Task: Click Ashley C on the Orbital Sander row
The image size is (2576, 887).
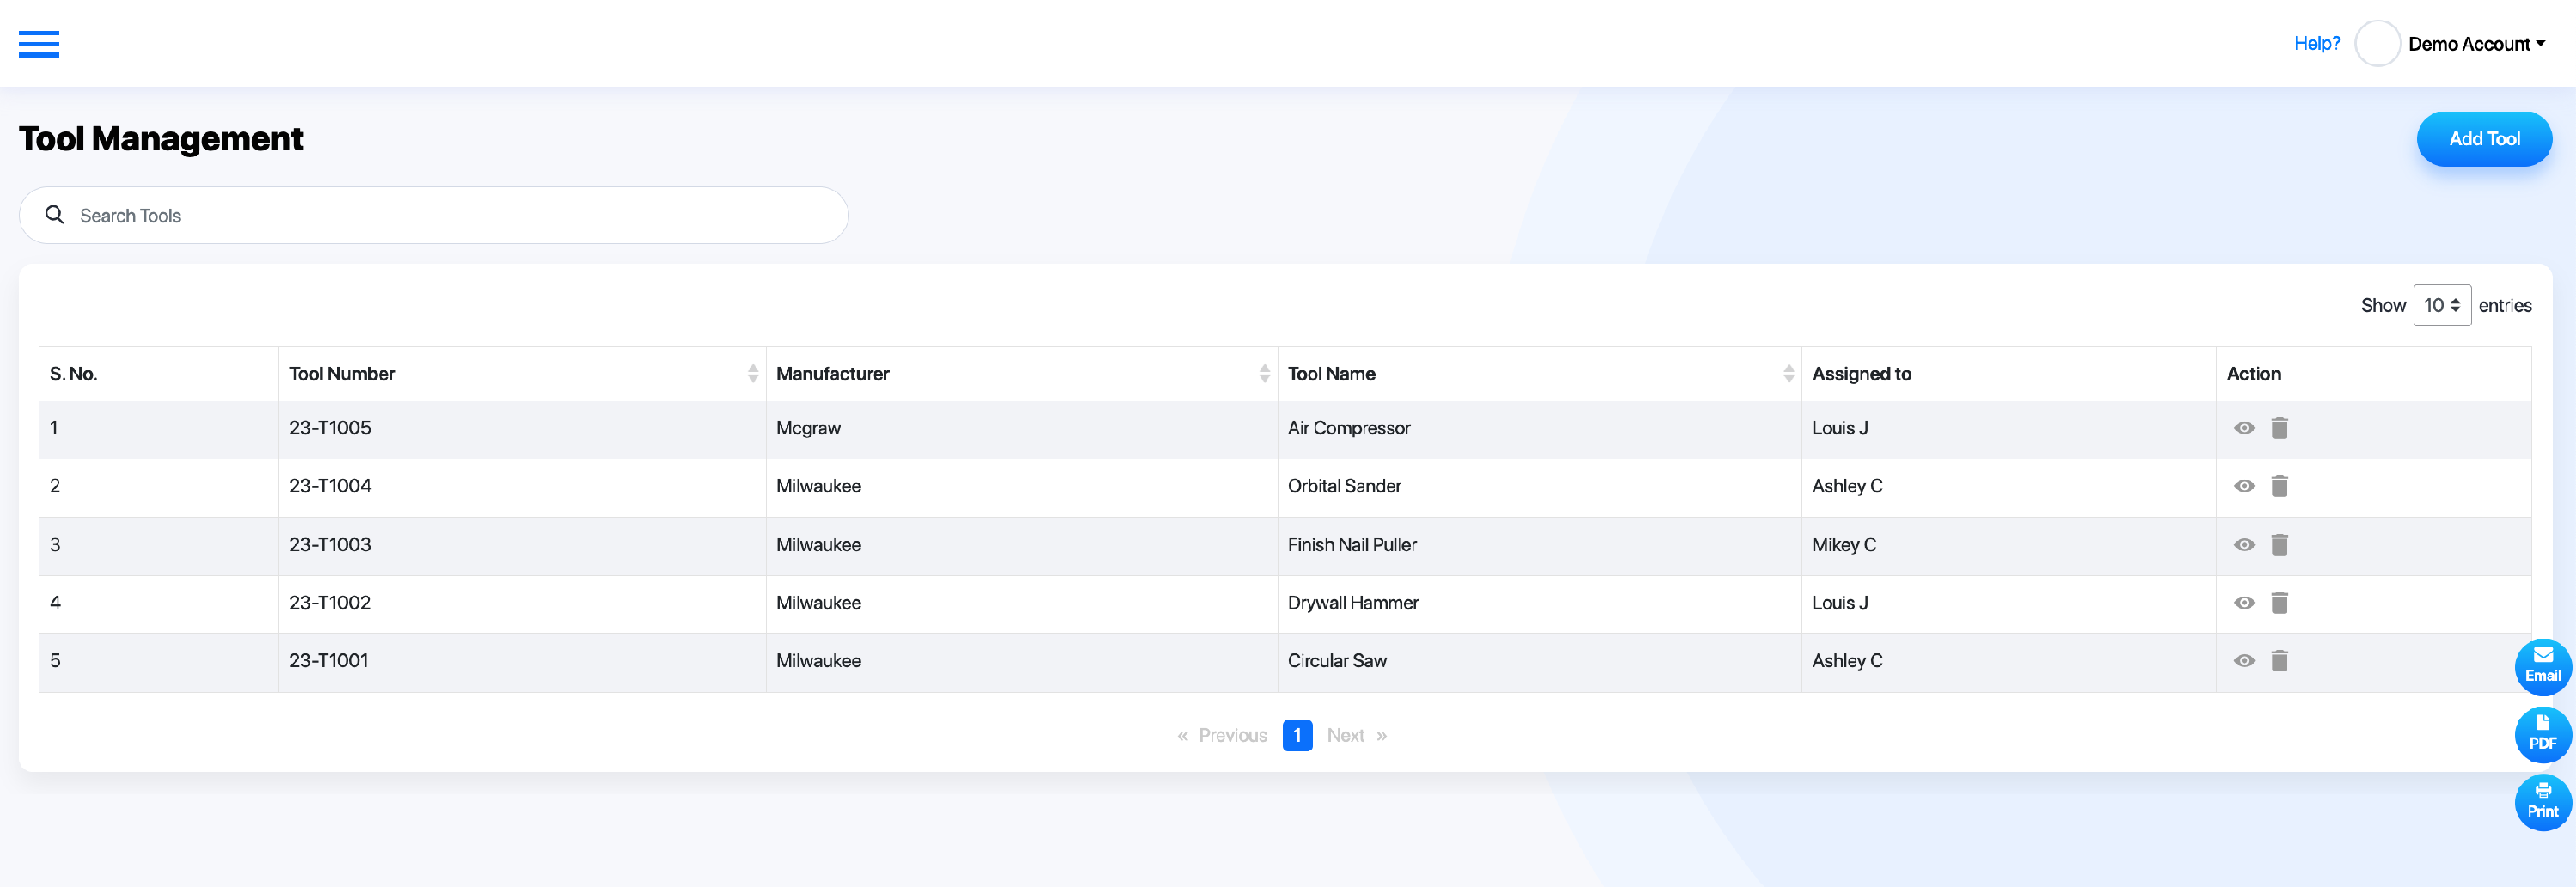Action: 1846,486
